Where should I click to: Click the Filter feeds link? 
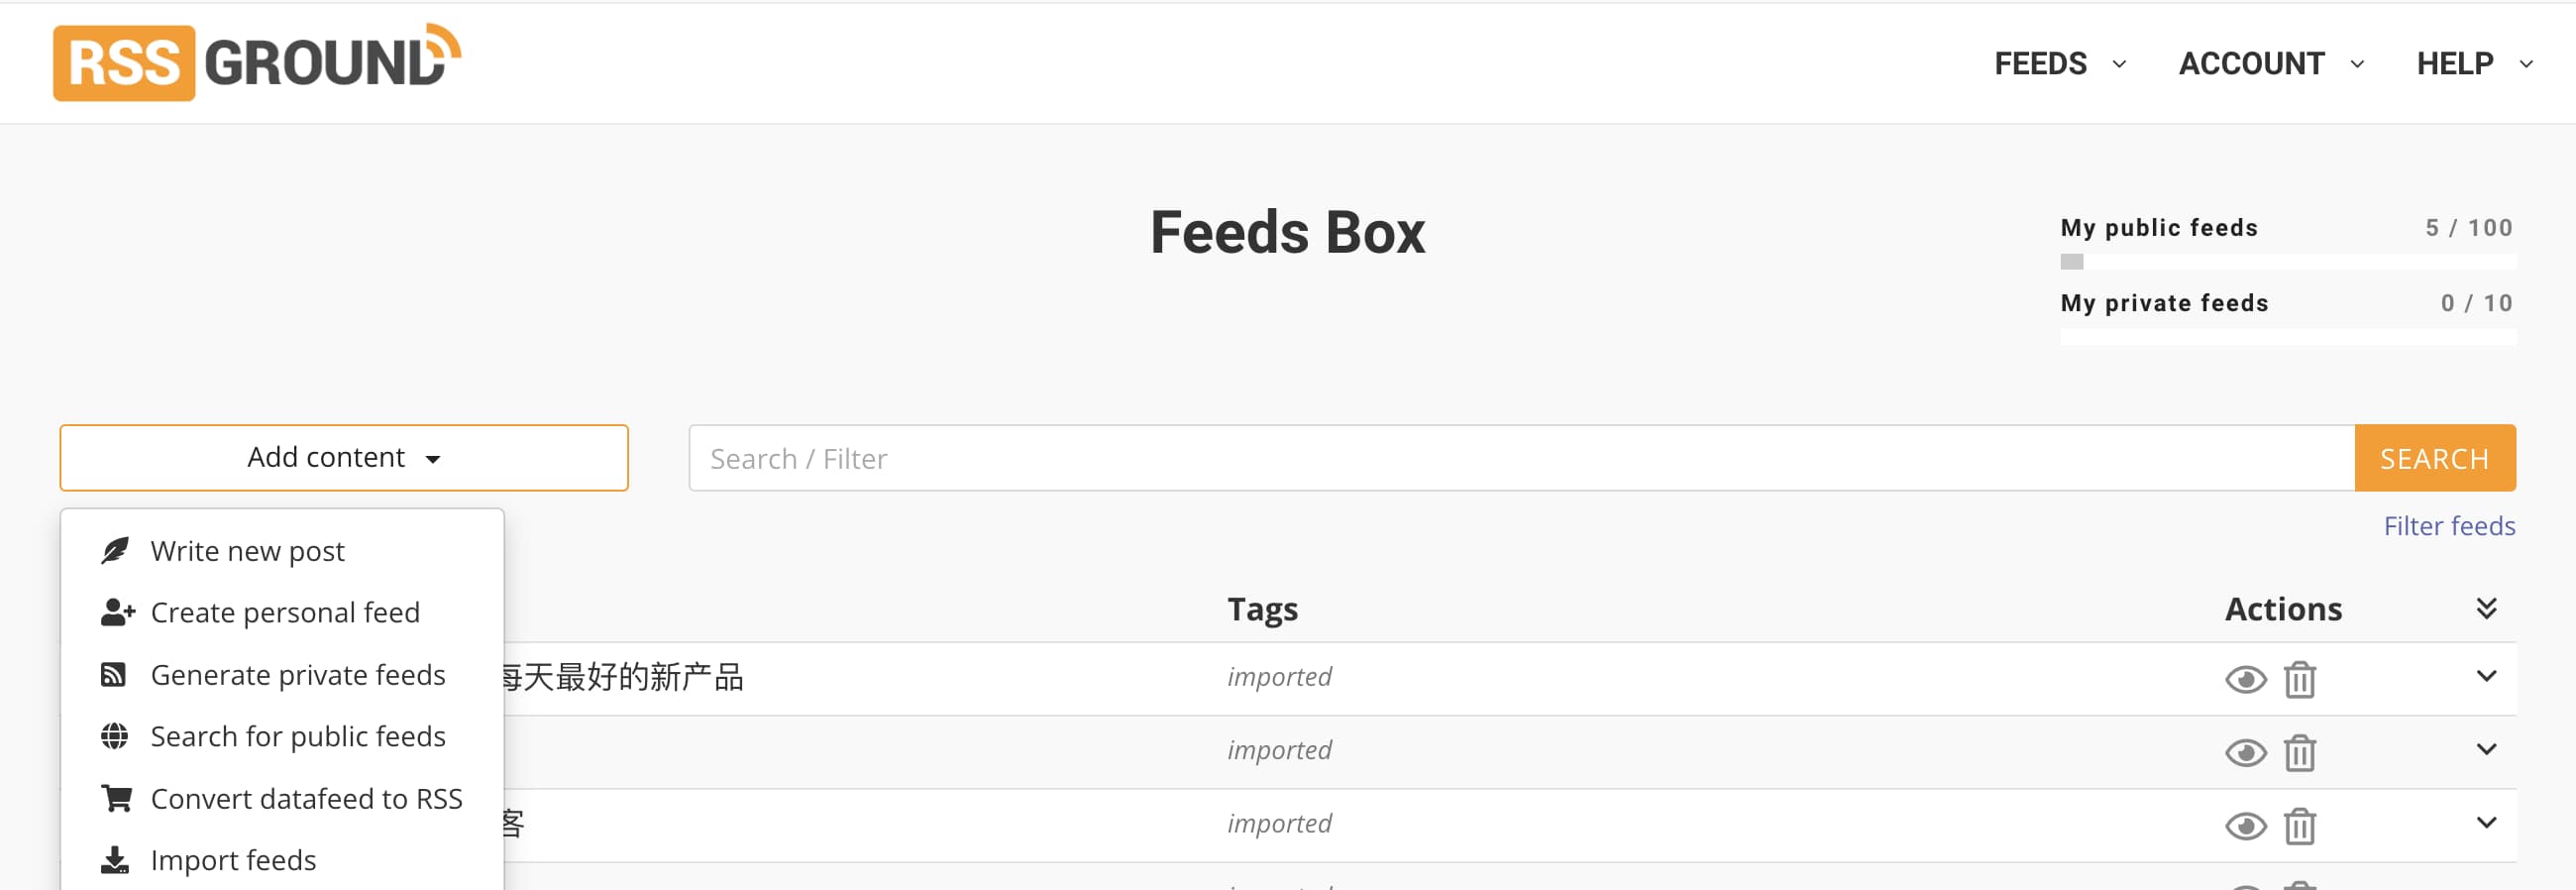2448,526
